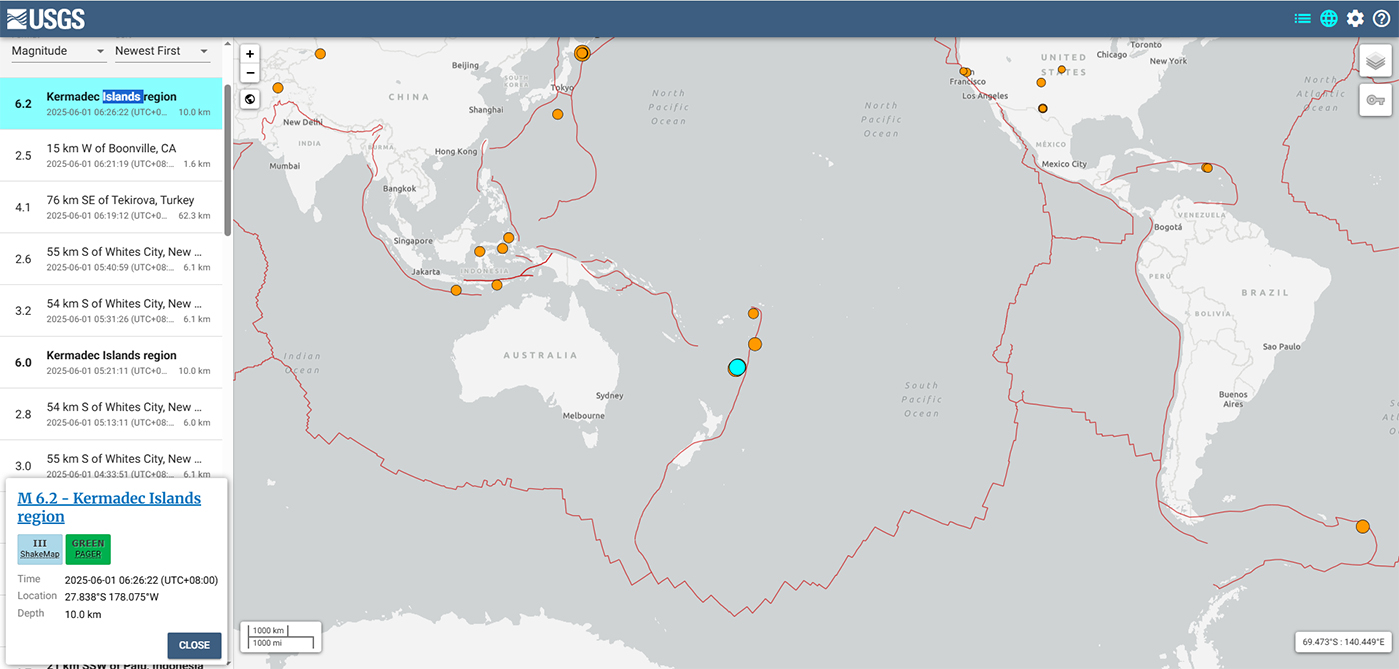Select the 15 km W of Boonville earthquake
This screenshot has width=1399, height=669.
coord(111,155)
